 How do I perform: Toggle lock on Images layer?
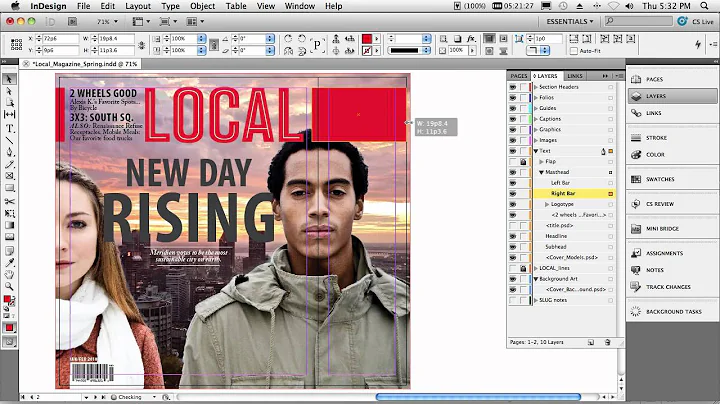point(523,140)
